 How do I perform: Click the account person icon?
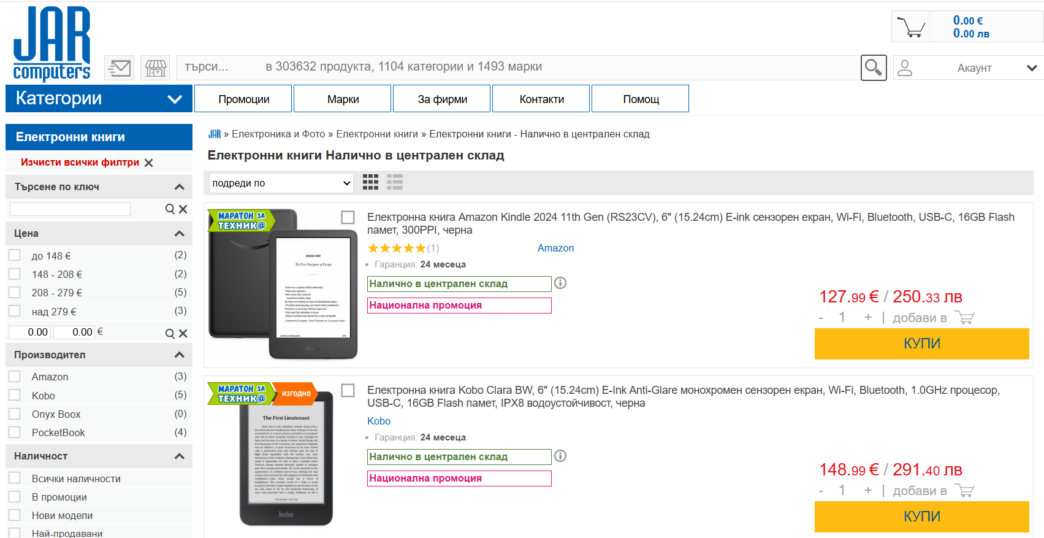click(x=904, y=67)
